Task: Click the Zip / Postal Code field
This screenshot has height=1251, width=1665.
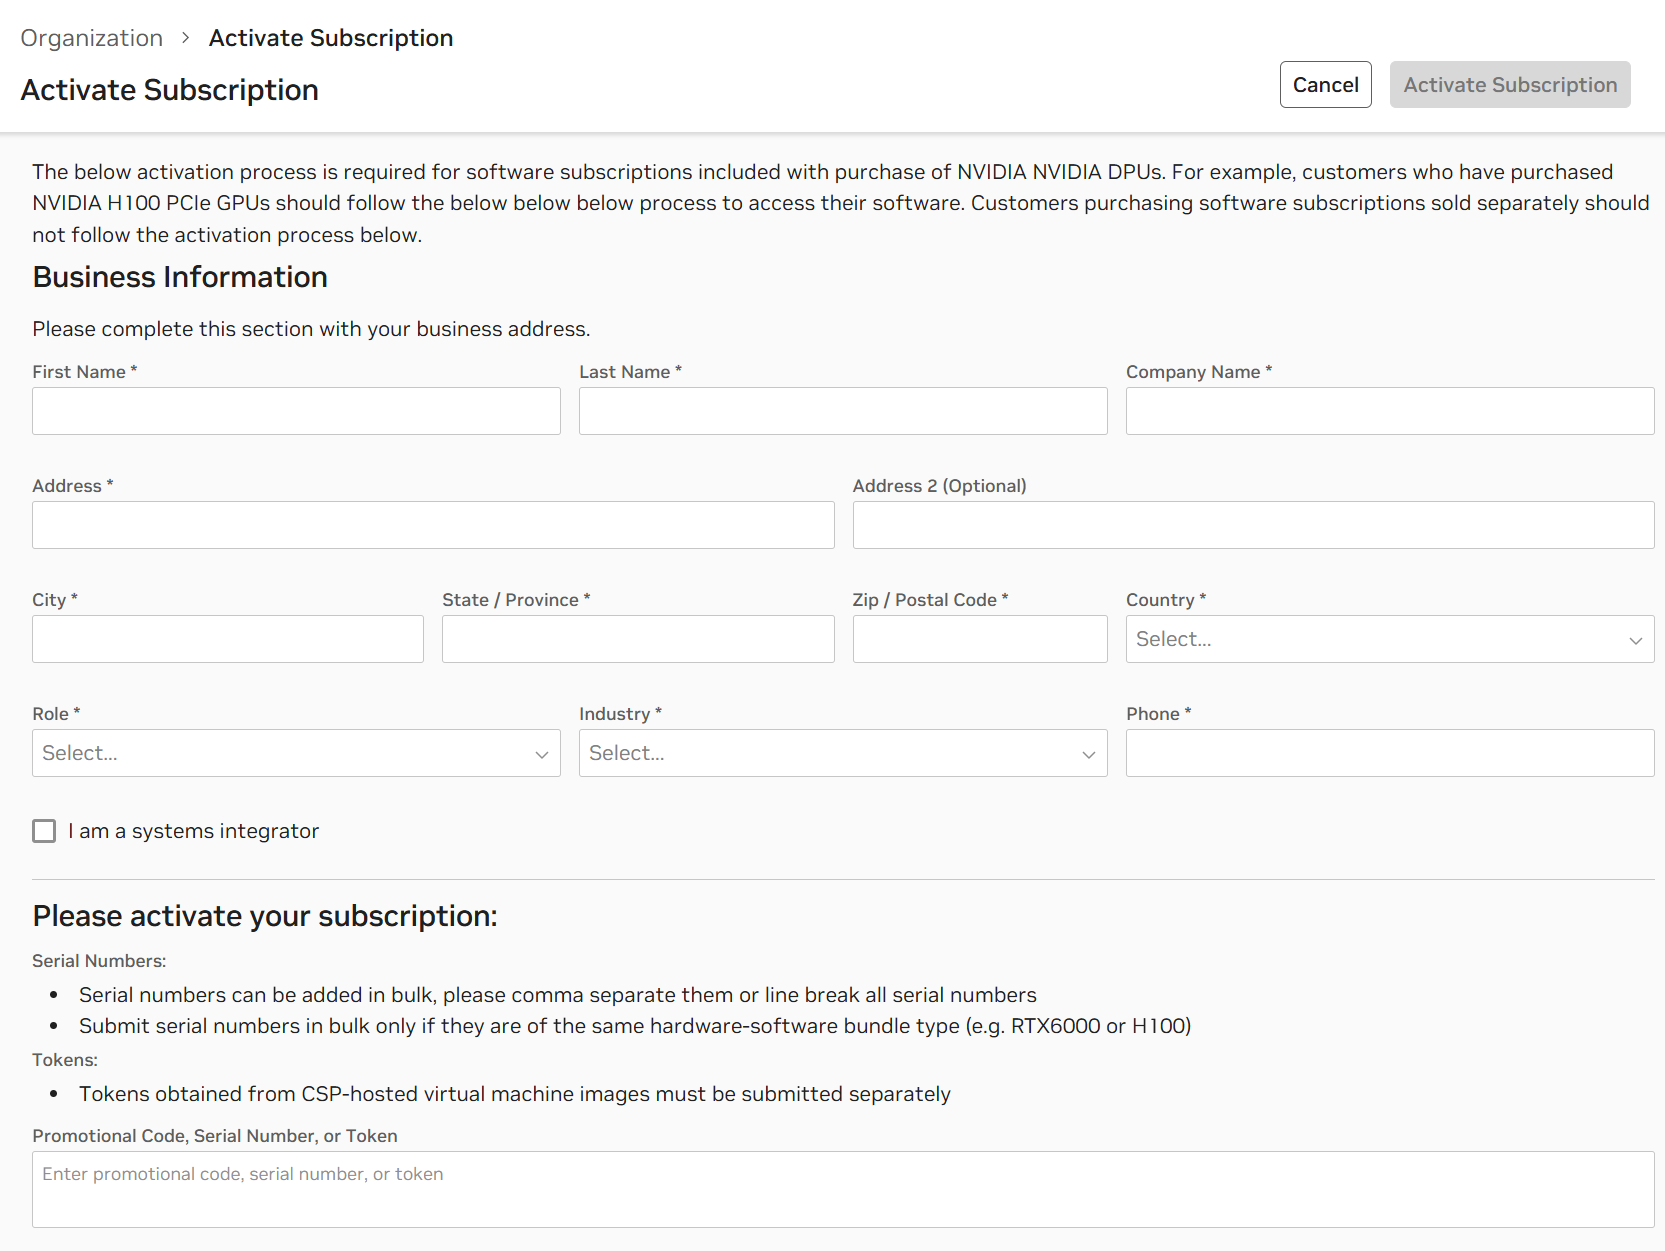Action: [979, 639]
